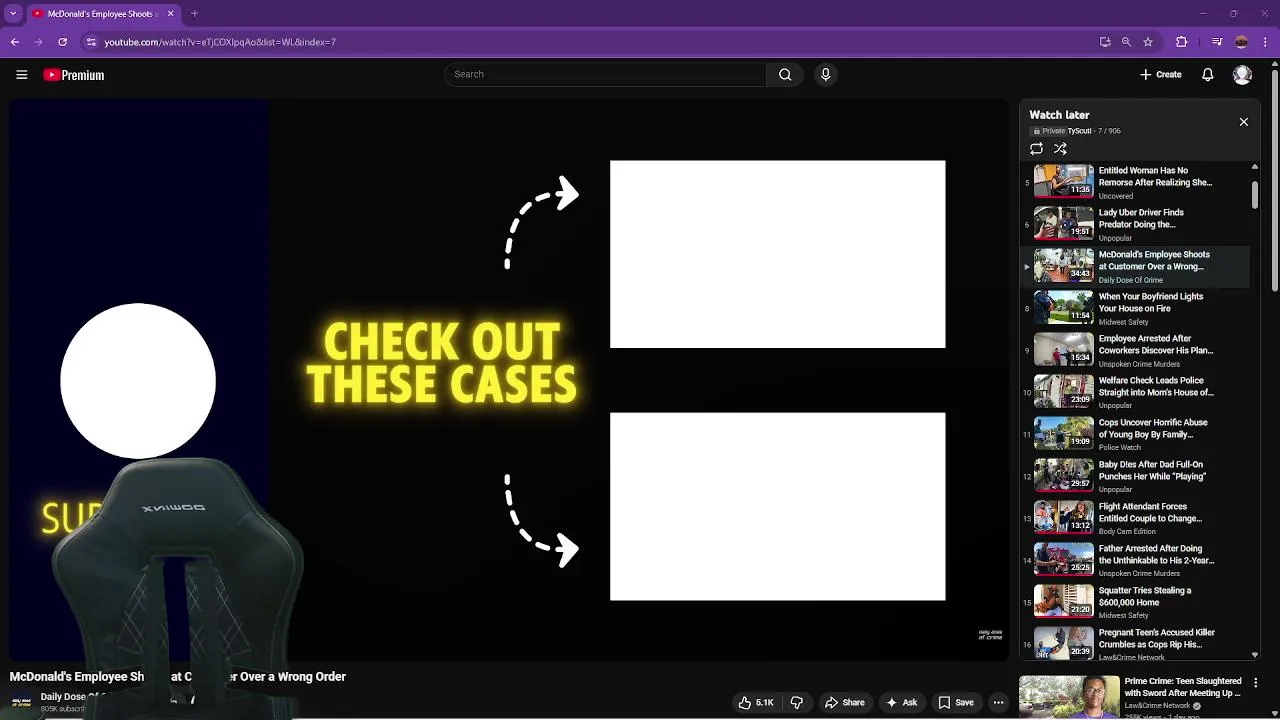Save video to a playlist

tap(956, 703)
